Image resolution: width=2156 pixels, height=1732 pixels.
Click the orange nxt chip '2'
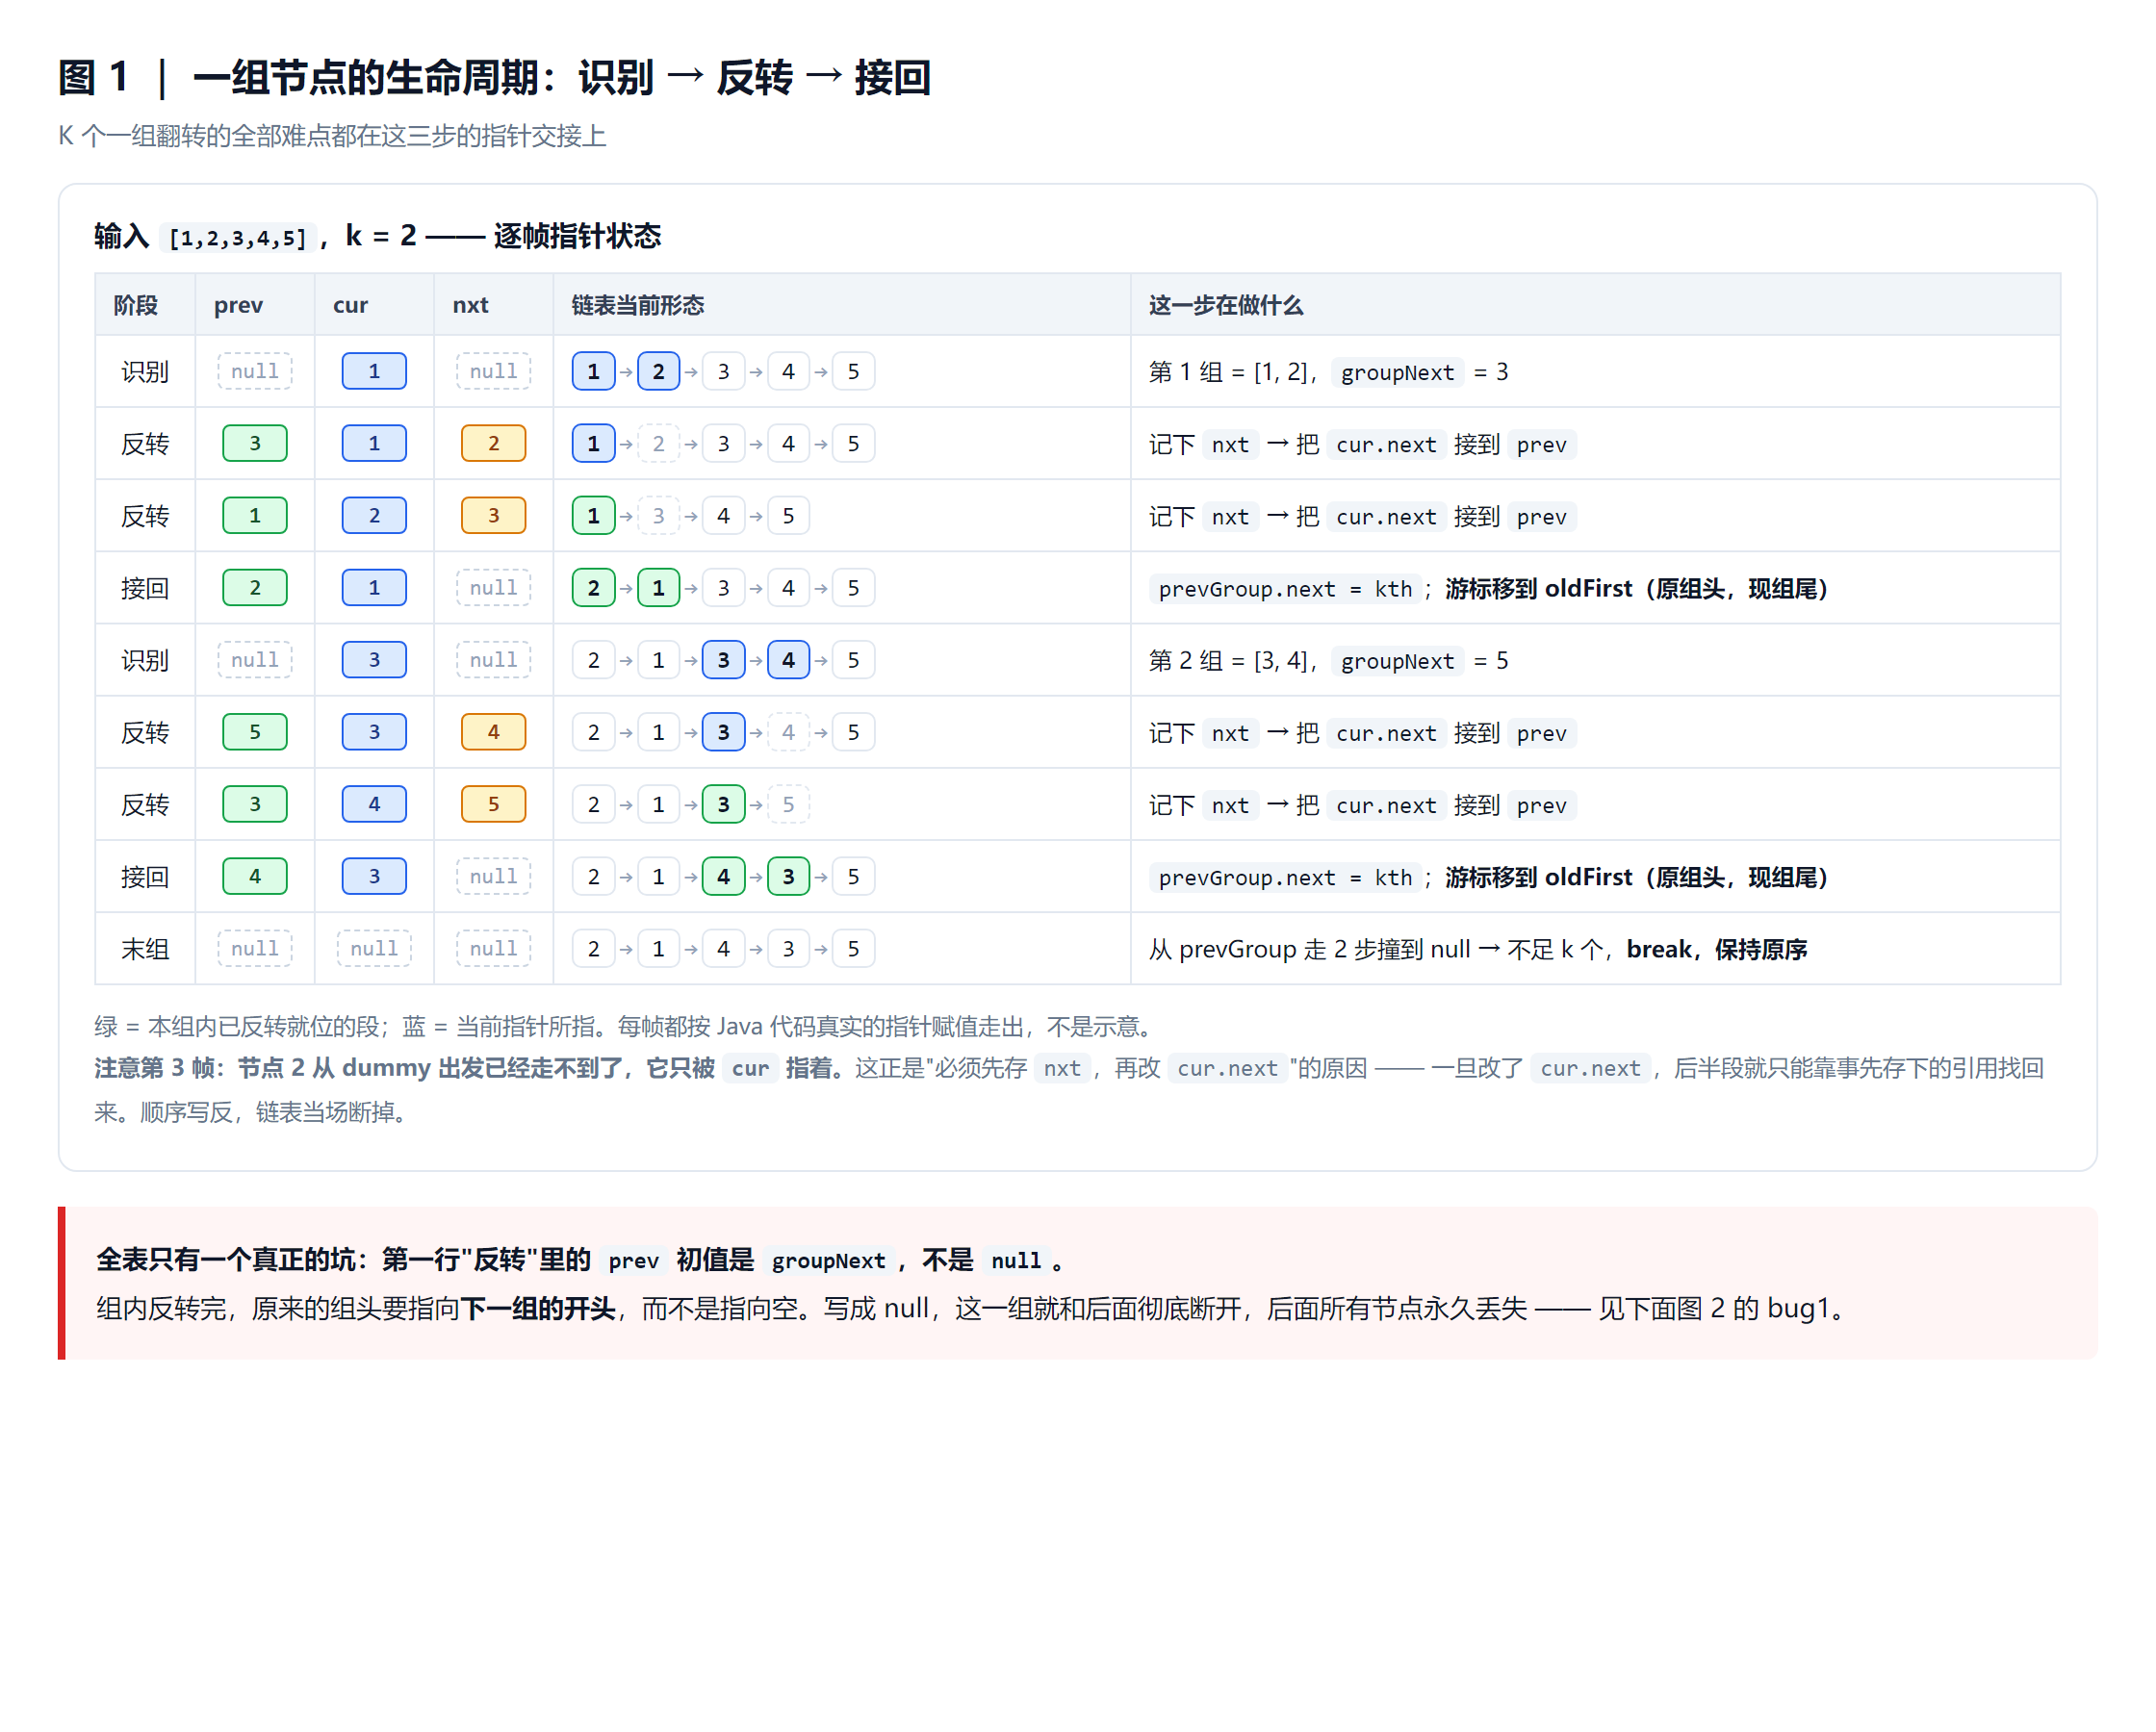pyautogui.click(x=493, y=443)
